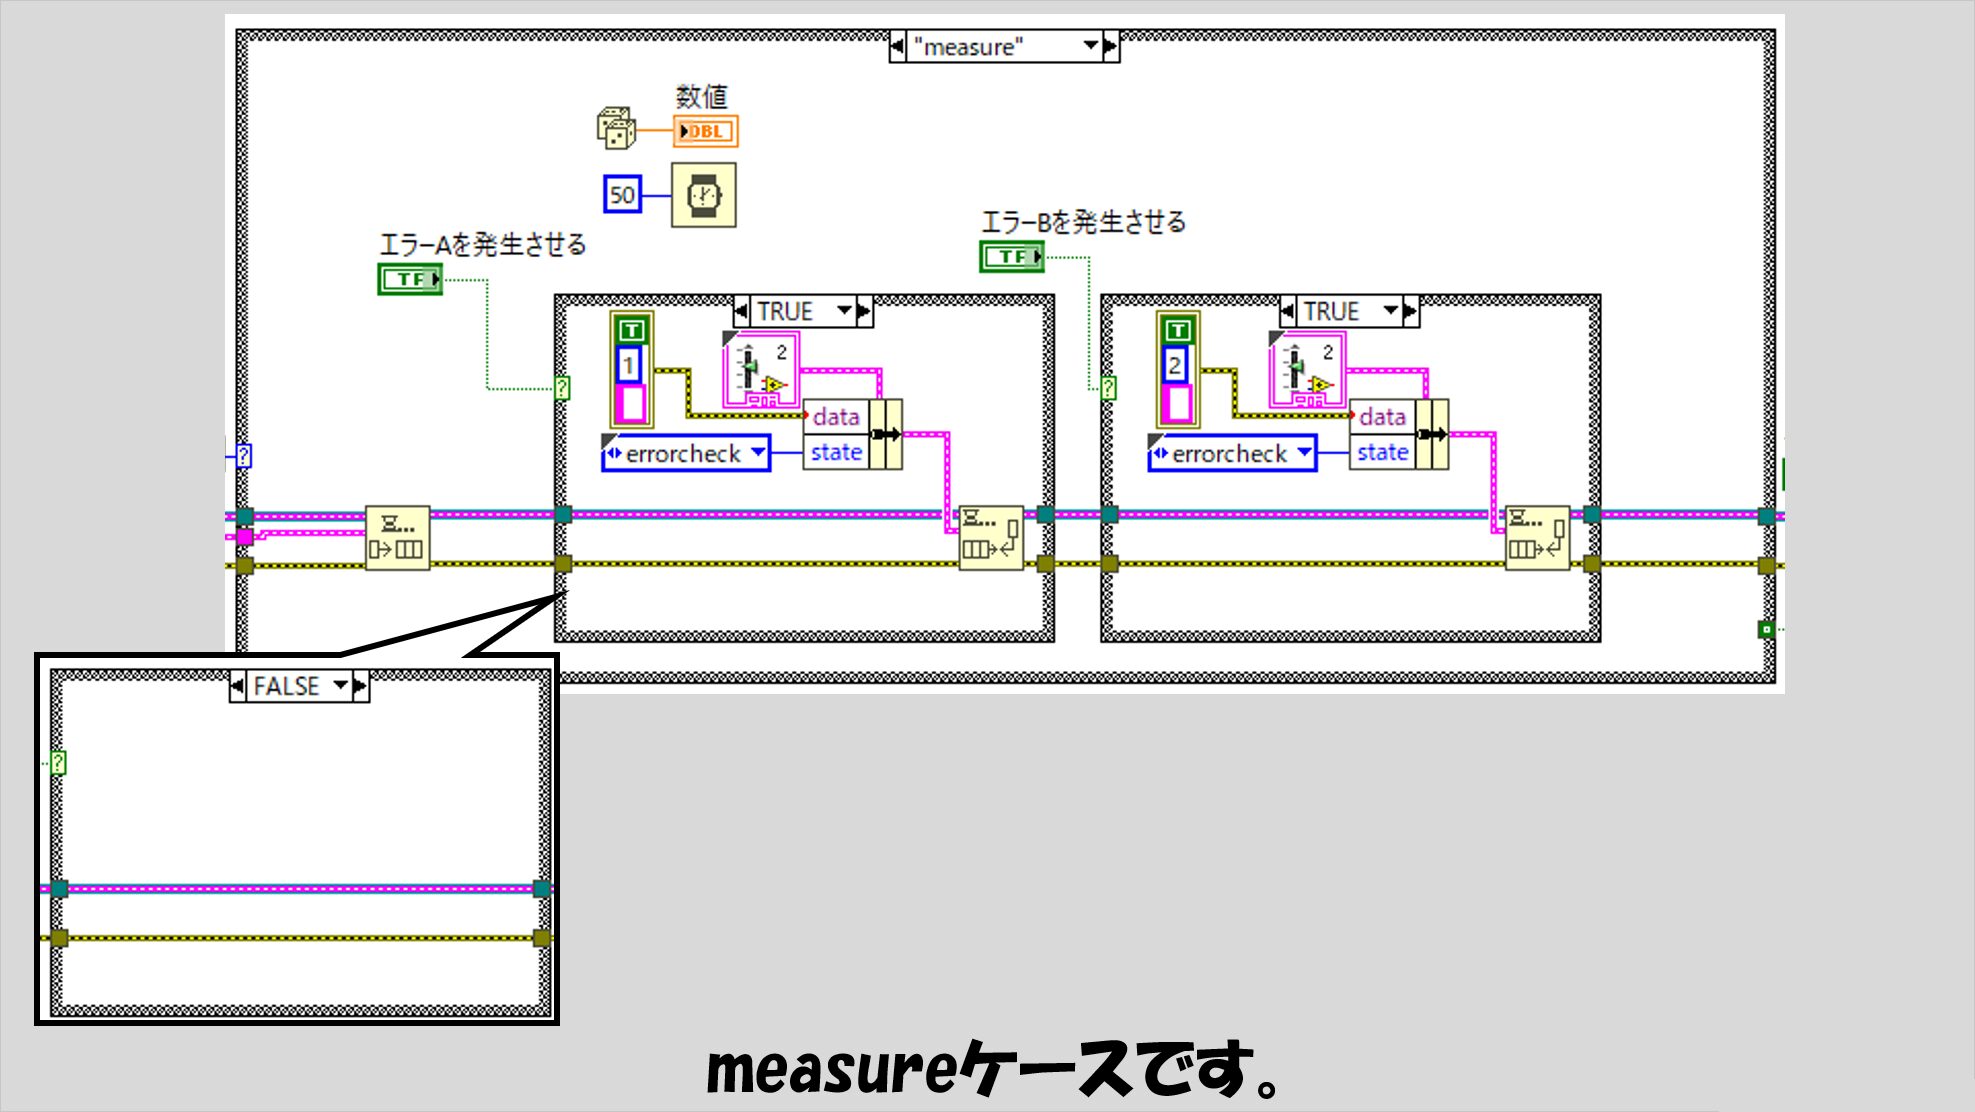Screen dimensions: 1975x1112
Task: Open the FALSE case selector dropdown
Action: (341, 686)
